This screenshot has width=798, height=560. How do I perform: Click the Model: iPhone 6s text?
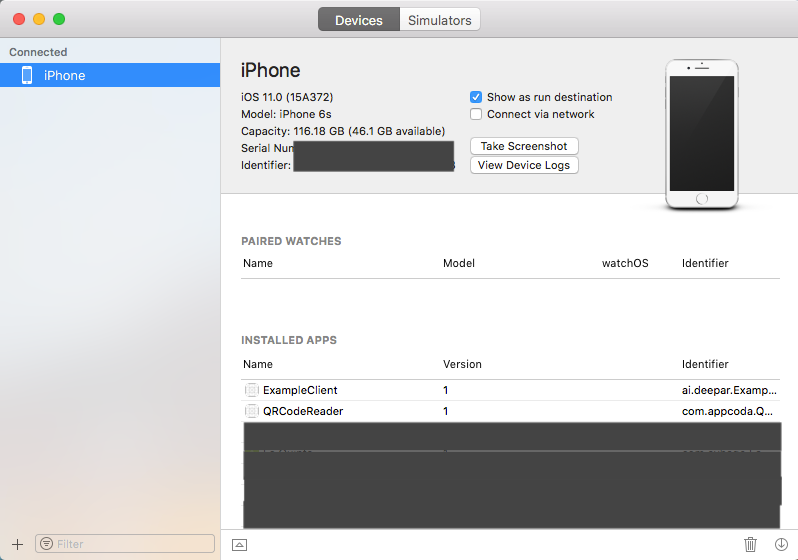point(286,114)
